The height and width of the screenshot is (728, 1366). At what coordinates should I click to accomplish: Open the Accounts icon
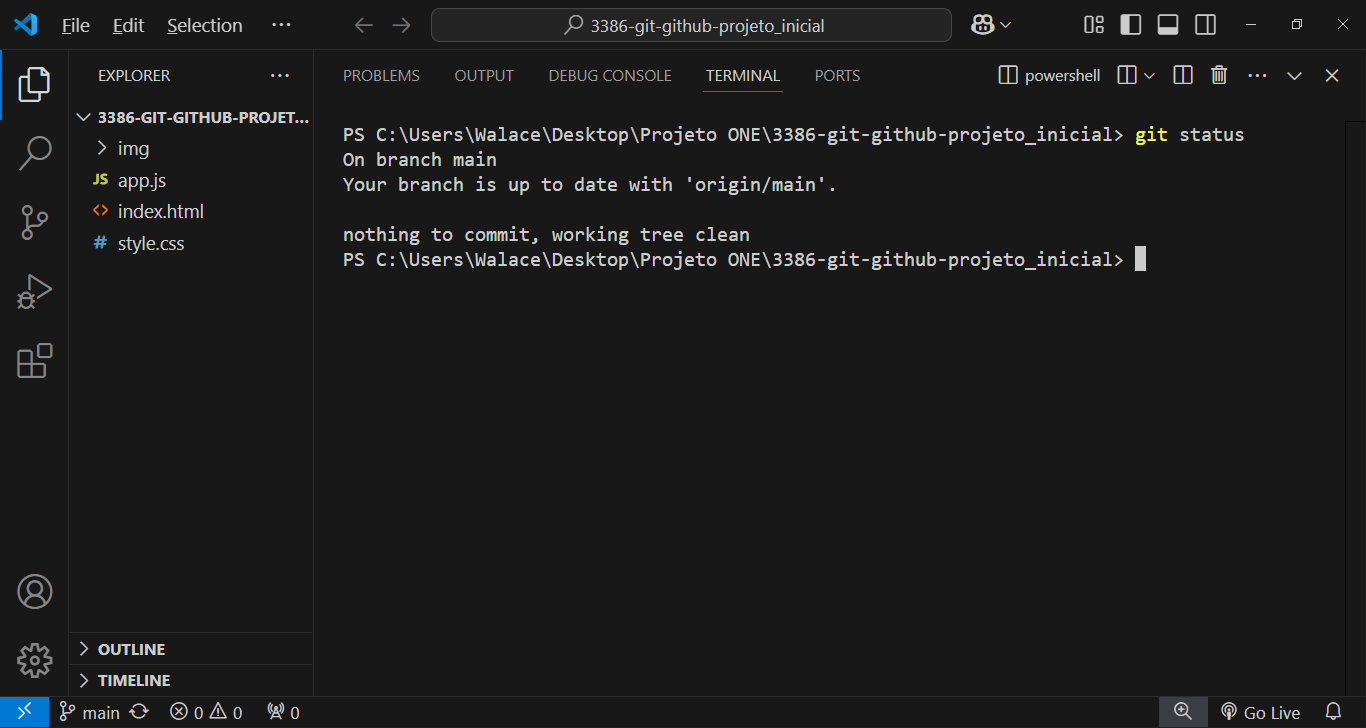point(34,592)
